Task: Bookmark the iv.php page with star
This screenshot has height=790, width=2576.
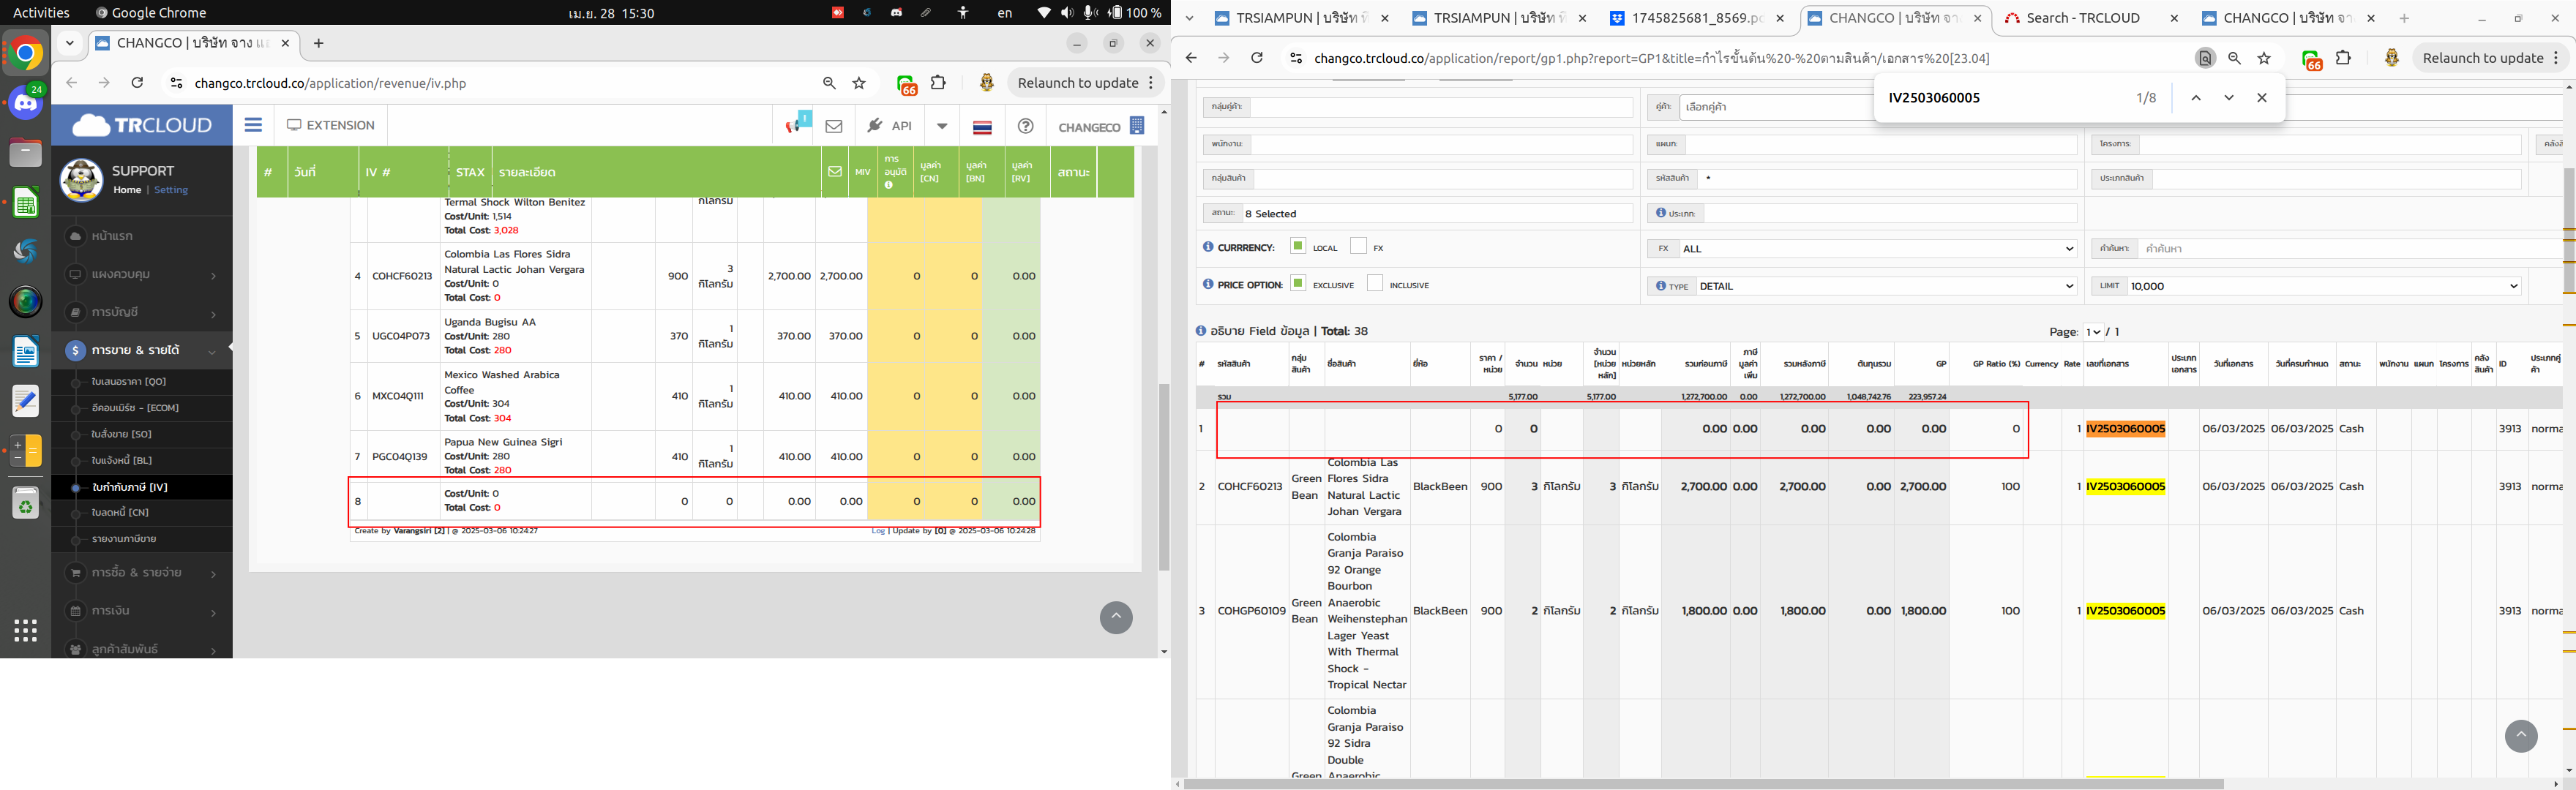Action: click(859, 83)
